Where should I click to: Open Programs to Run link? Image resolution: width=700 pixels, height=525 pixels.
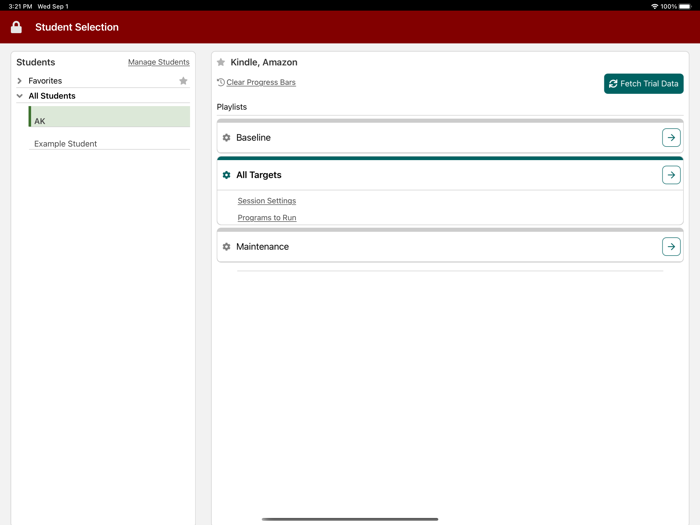point(267,218)
